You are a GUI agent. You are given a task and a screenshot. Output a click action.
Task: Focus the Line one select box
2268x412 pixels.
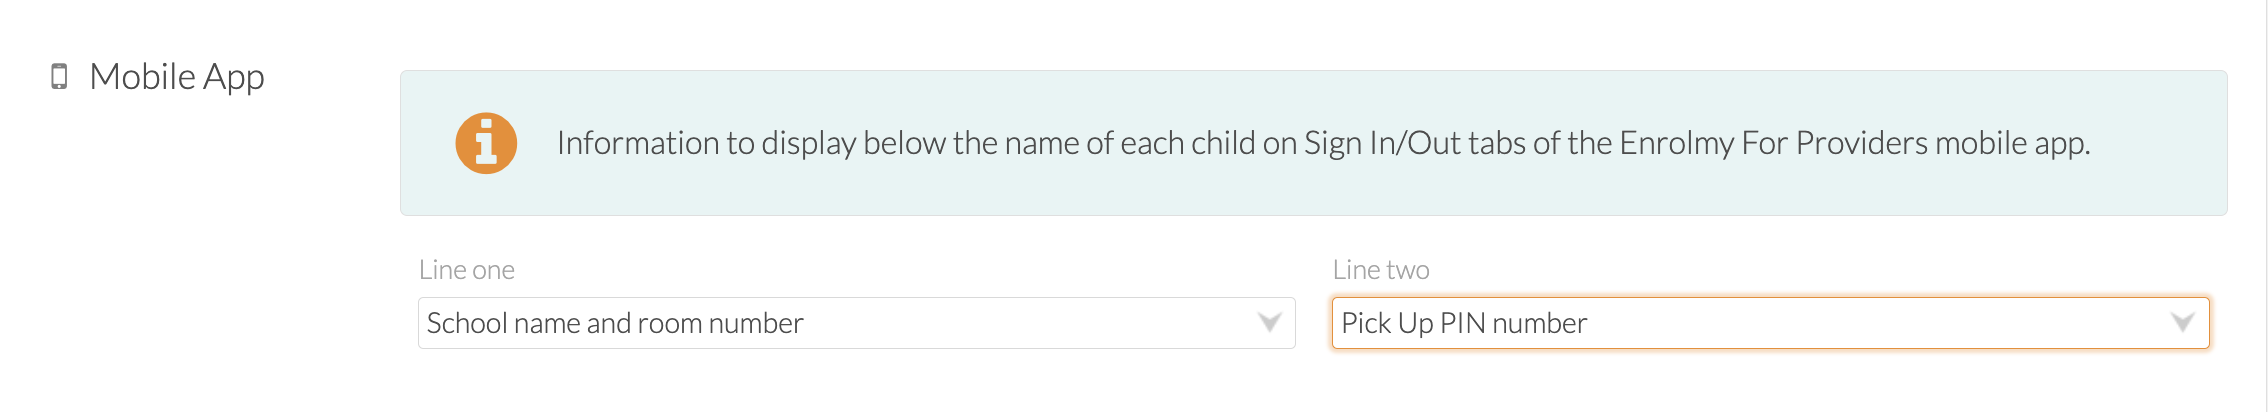[x=857, y=323]
